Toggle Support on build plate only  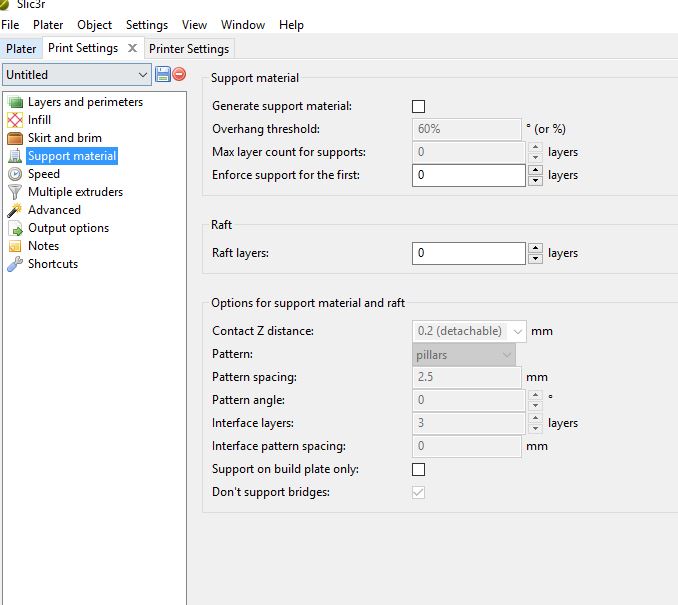click(x=419, y=469)
